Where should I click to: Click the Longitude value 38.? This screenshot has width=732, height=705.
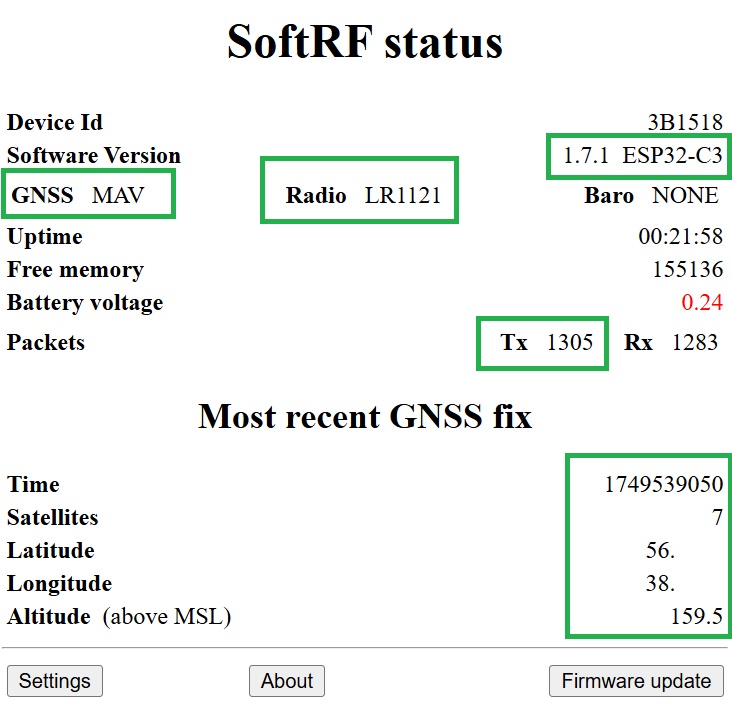pos(661,583)
